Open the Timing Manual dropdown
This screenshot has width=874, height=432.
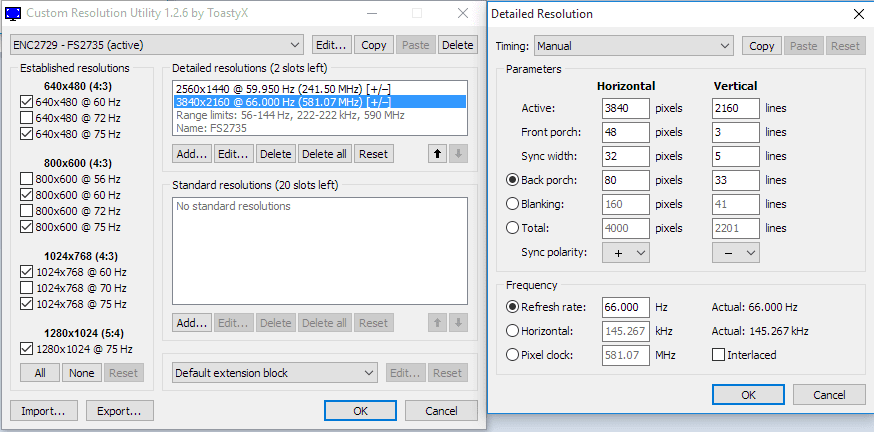(633, 46)
